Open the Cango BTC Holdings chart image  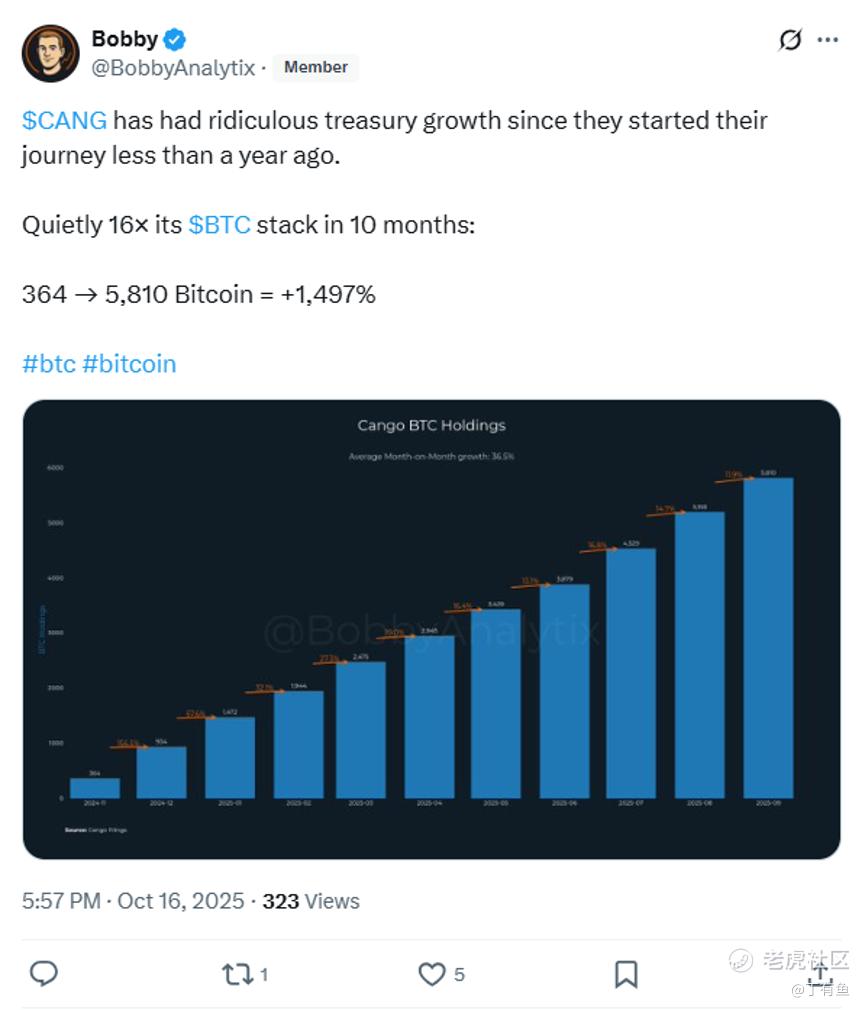pyautogui.click(x=431, y=629)
